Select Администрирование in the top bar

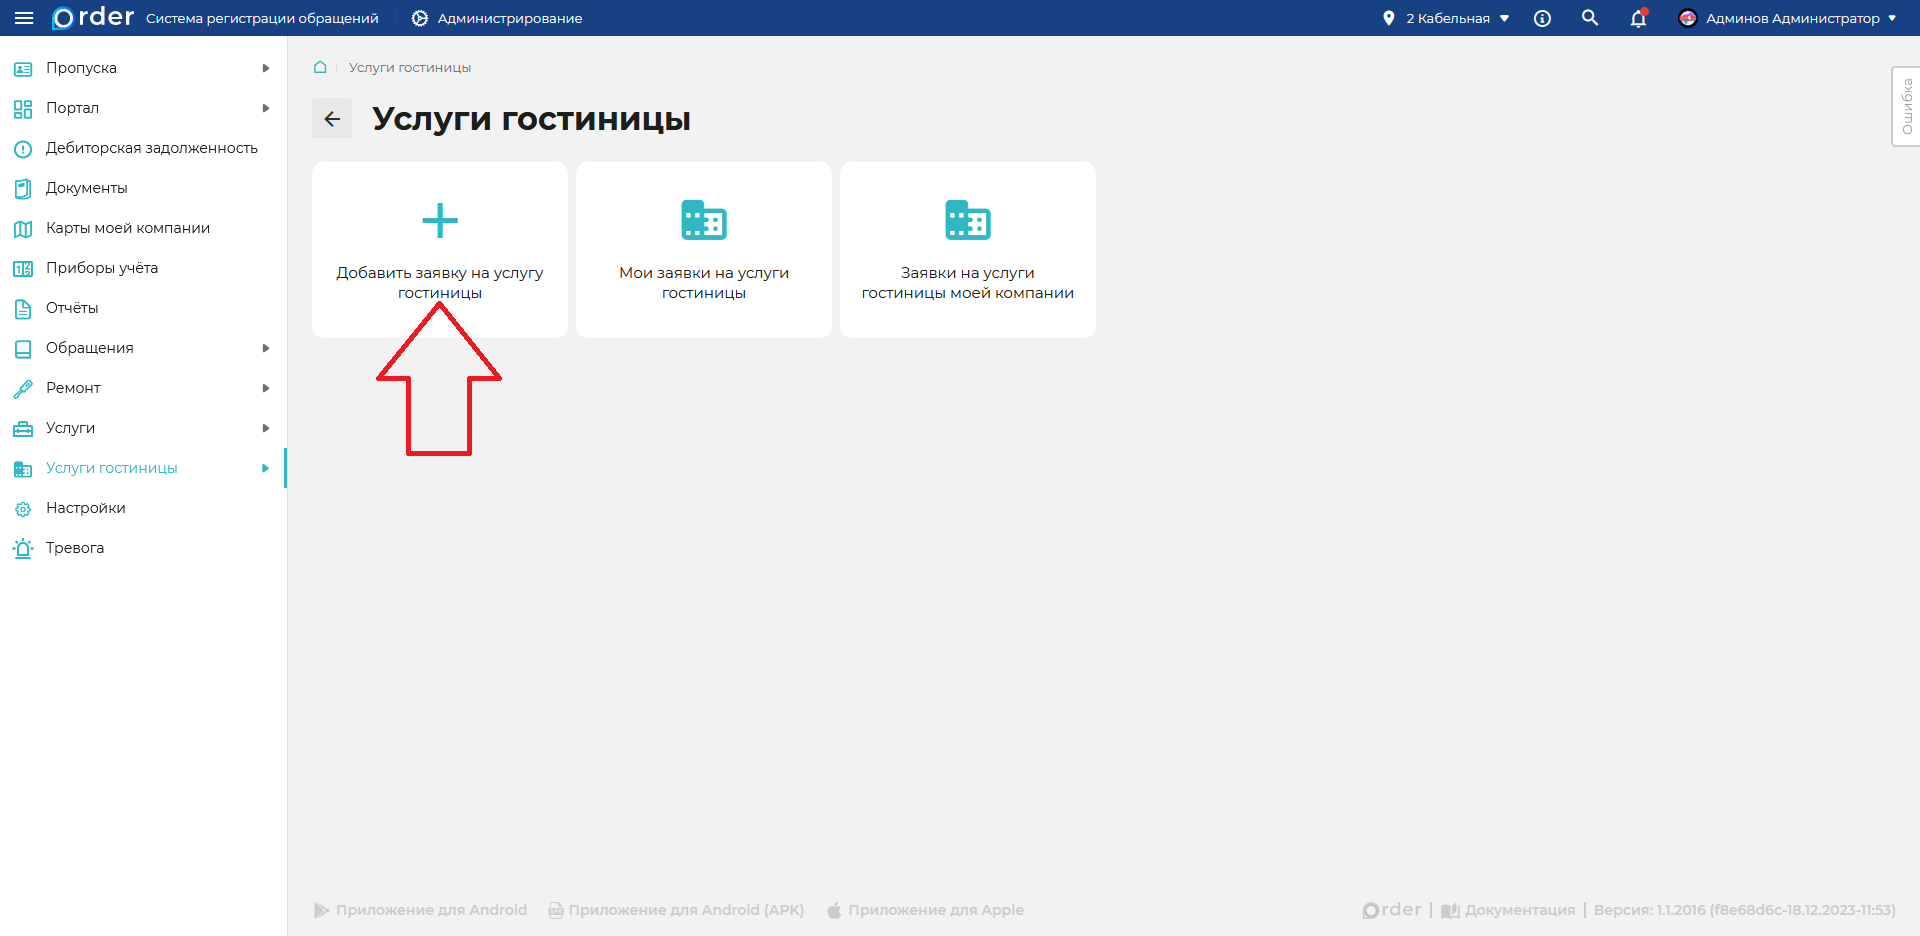click(495, 17)
